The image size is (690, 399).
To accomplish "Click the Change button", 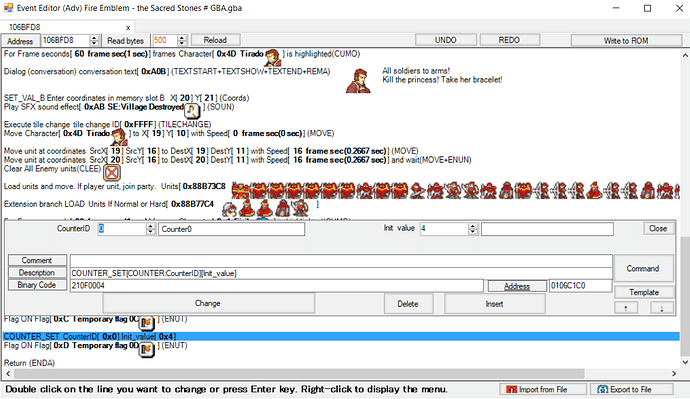I will coord(208,304).
